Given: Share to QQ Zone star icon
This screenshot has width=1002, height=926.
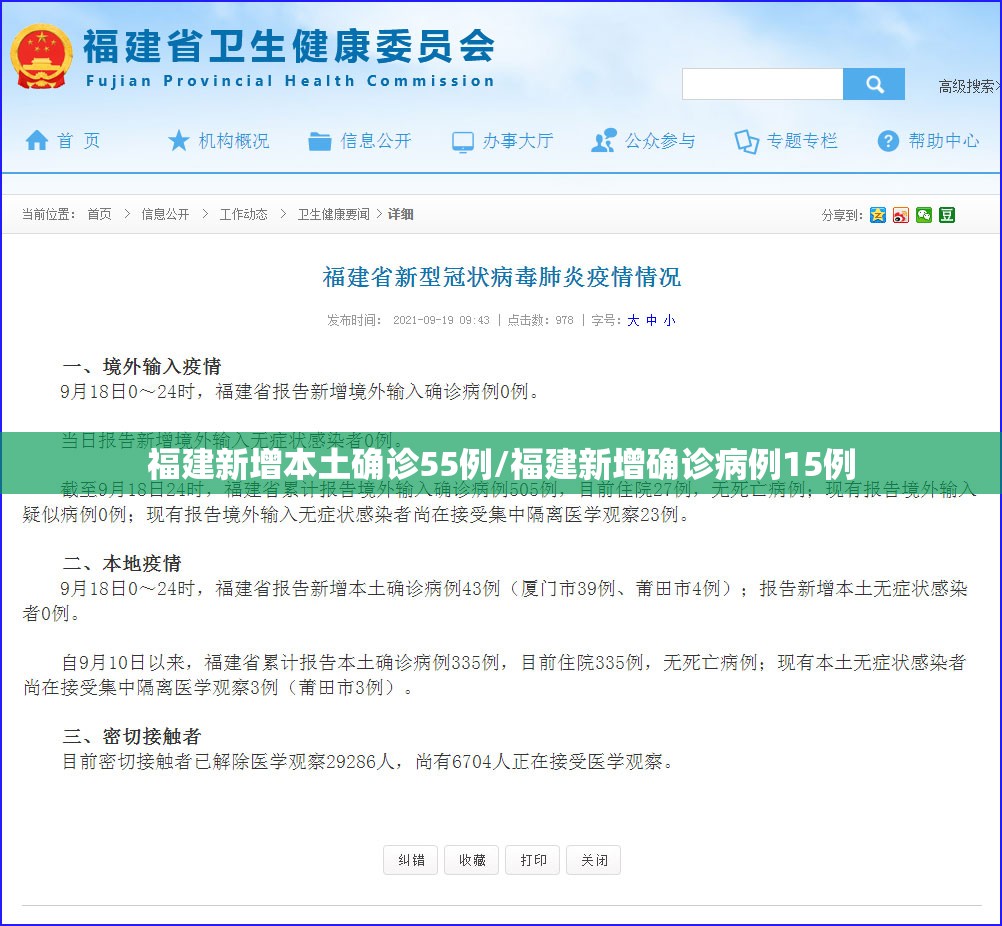Looking at the screenshot, I should coord(878,215).
